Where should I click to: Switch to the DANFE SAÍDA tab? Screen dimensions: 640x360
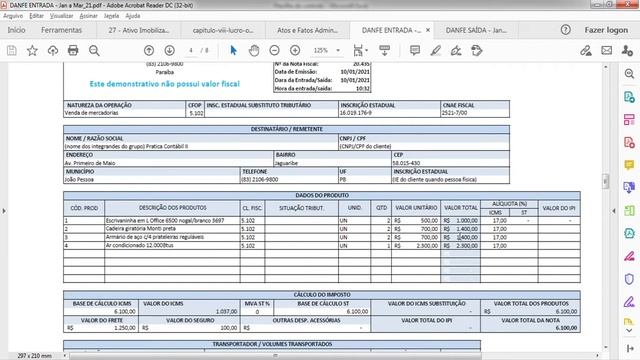[x=476, y=30]
